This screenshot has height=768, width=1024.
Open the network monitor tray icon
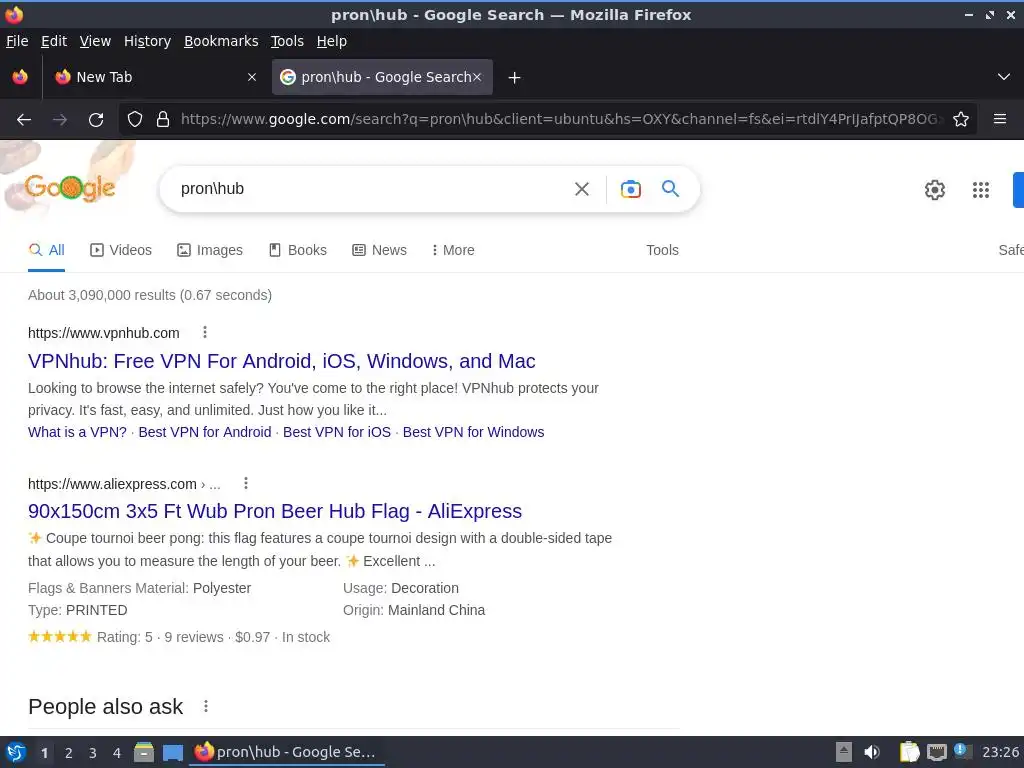pyautogui.click(x=936, y=752)
